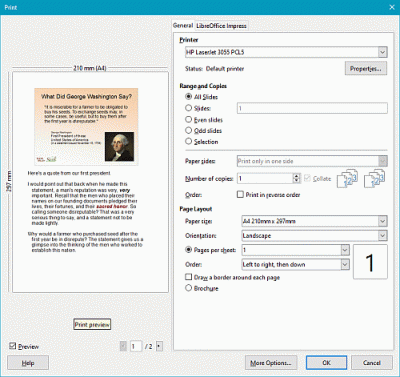The width and height of the screenshot is (400, 377).
Task: Open the Left to right order dropdown
Action: pyautogui.click(x=295, y=265)
